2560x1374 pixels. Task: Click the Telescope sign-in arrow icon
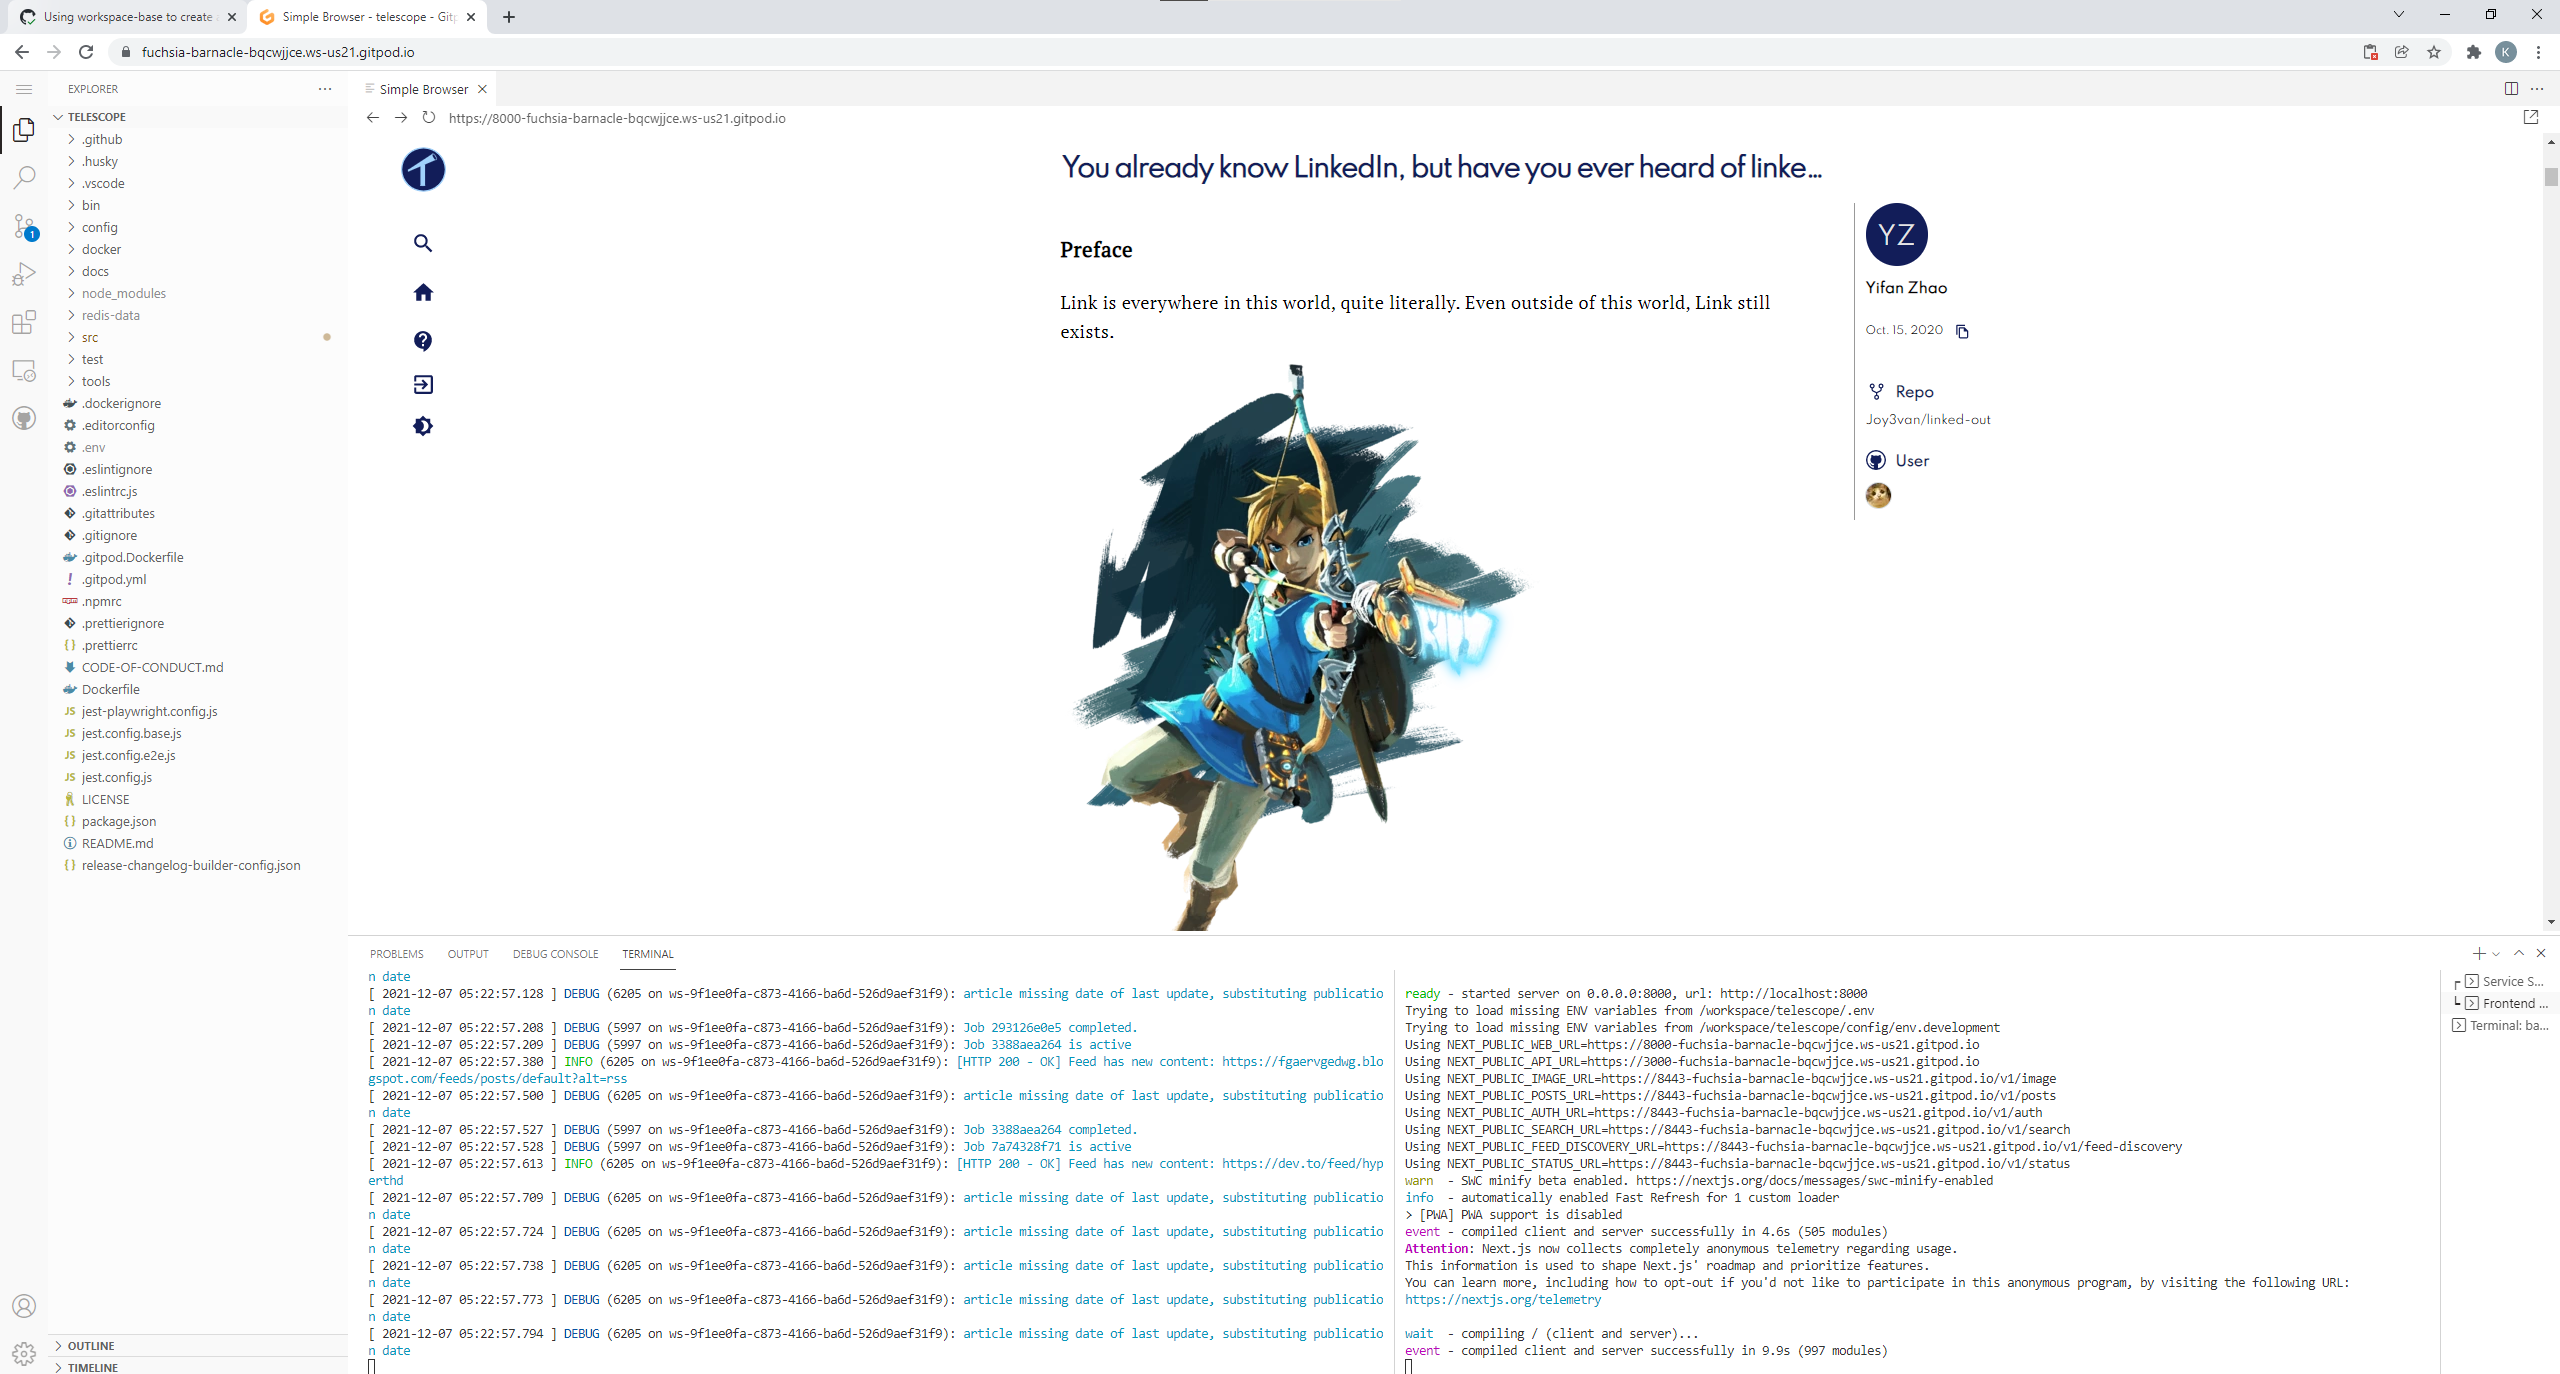point(423,384)
